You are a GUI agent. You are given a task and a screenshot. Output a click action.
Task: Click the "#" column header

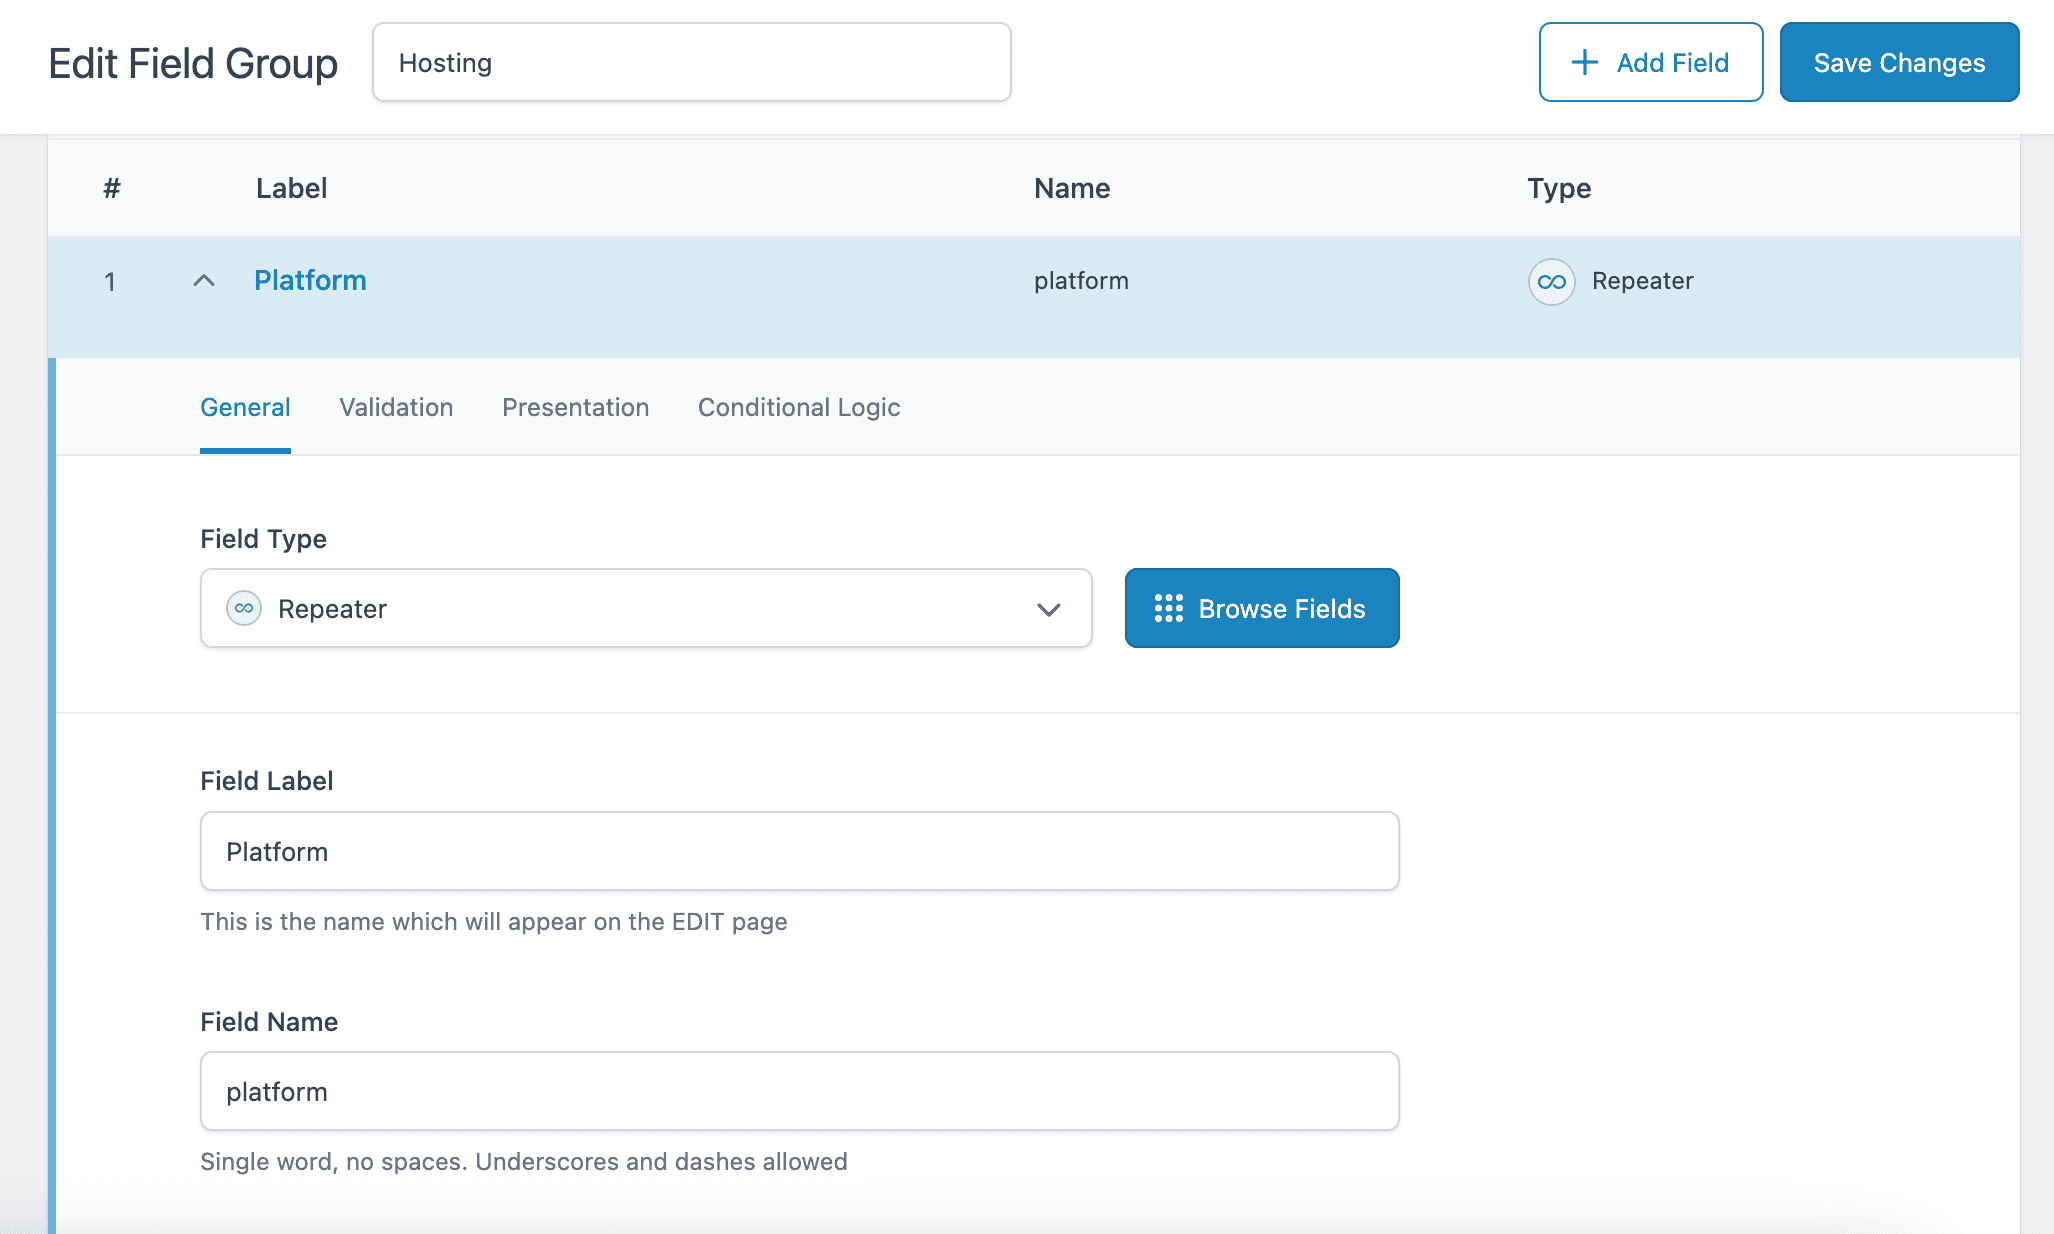point(112,188)
